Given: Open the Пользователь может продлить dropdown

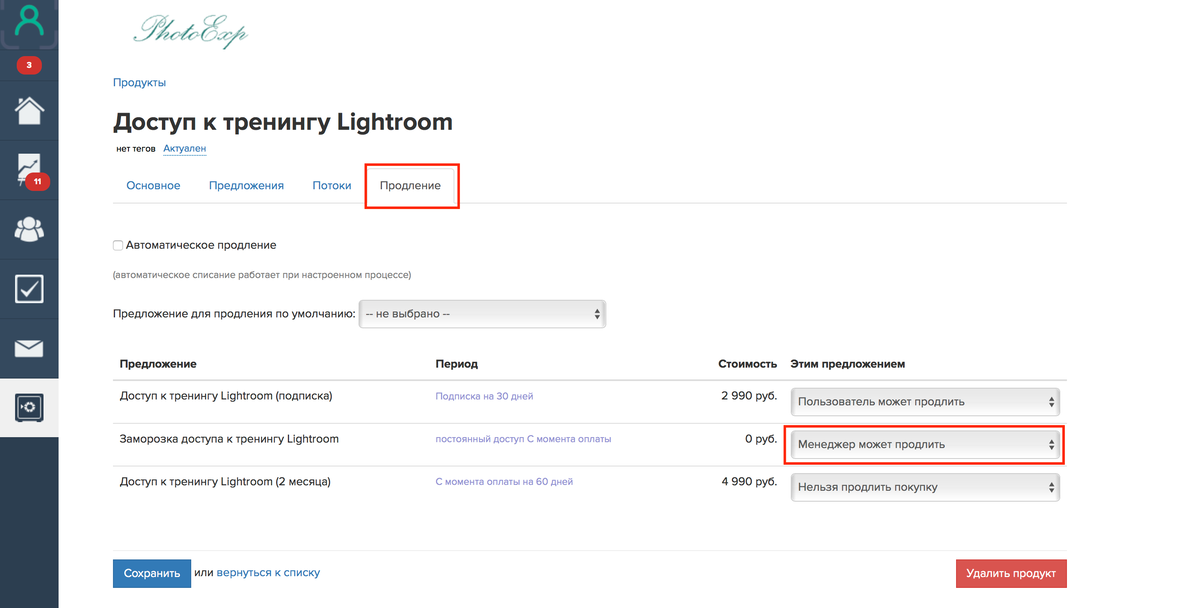Looking at the screenshot, I should 925,402.
